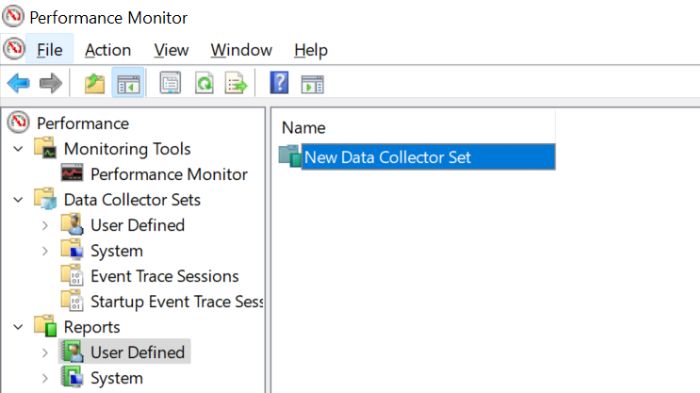This screenshot has width=700, height=393.
Task: Click the System icon under Data Collector Sets
Action: 72,250
